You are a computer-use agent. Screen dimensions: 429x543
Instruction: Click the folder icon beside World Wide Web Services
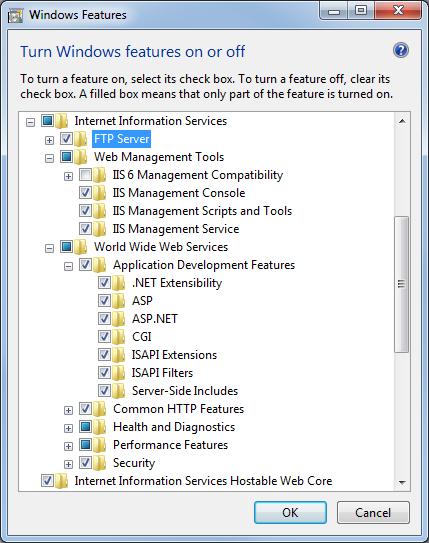click(x=80, y=247)
